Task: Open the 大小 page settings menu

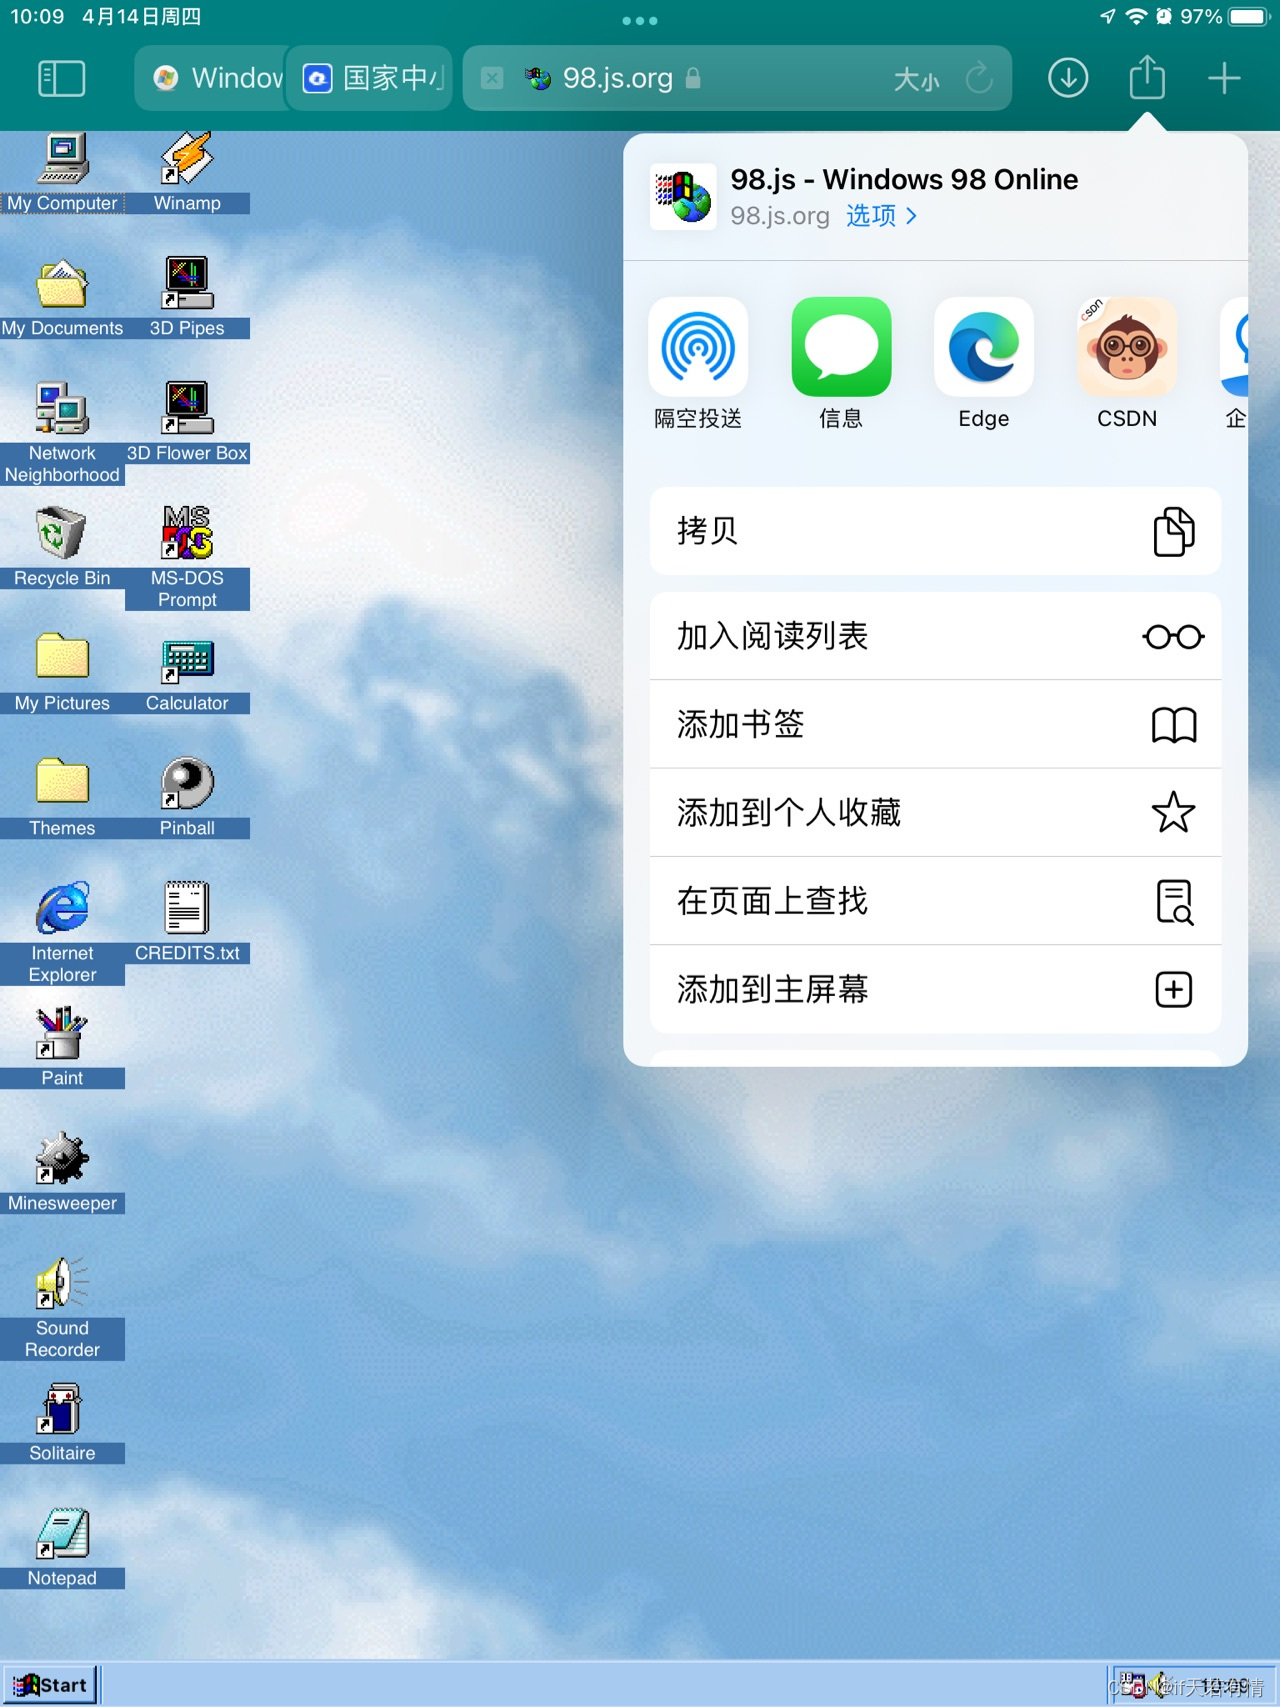Action: 916,79
